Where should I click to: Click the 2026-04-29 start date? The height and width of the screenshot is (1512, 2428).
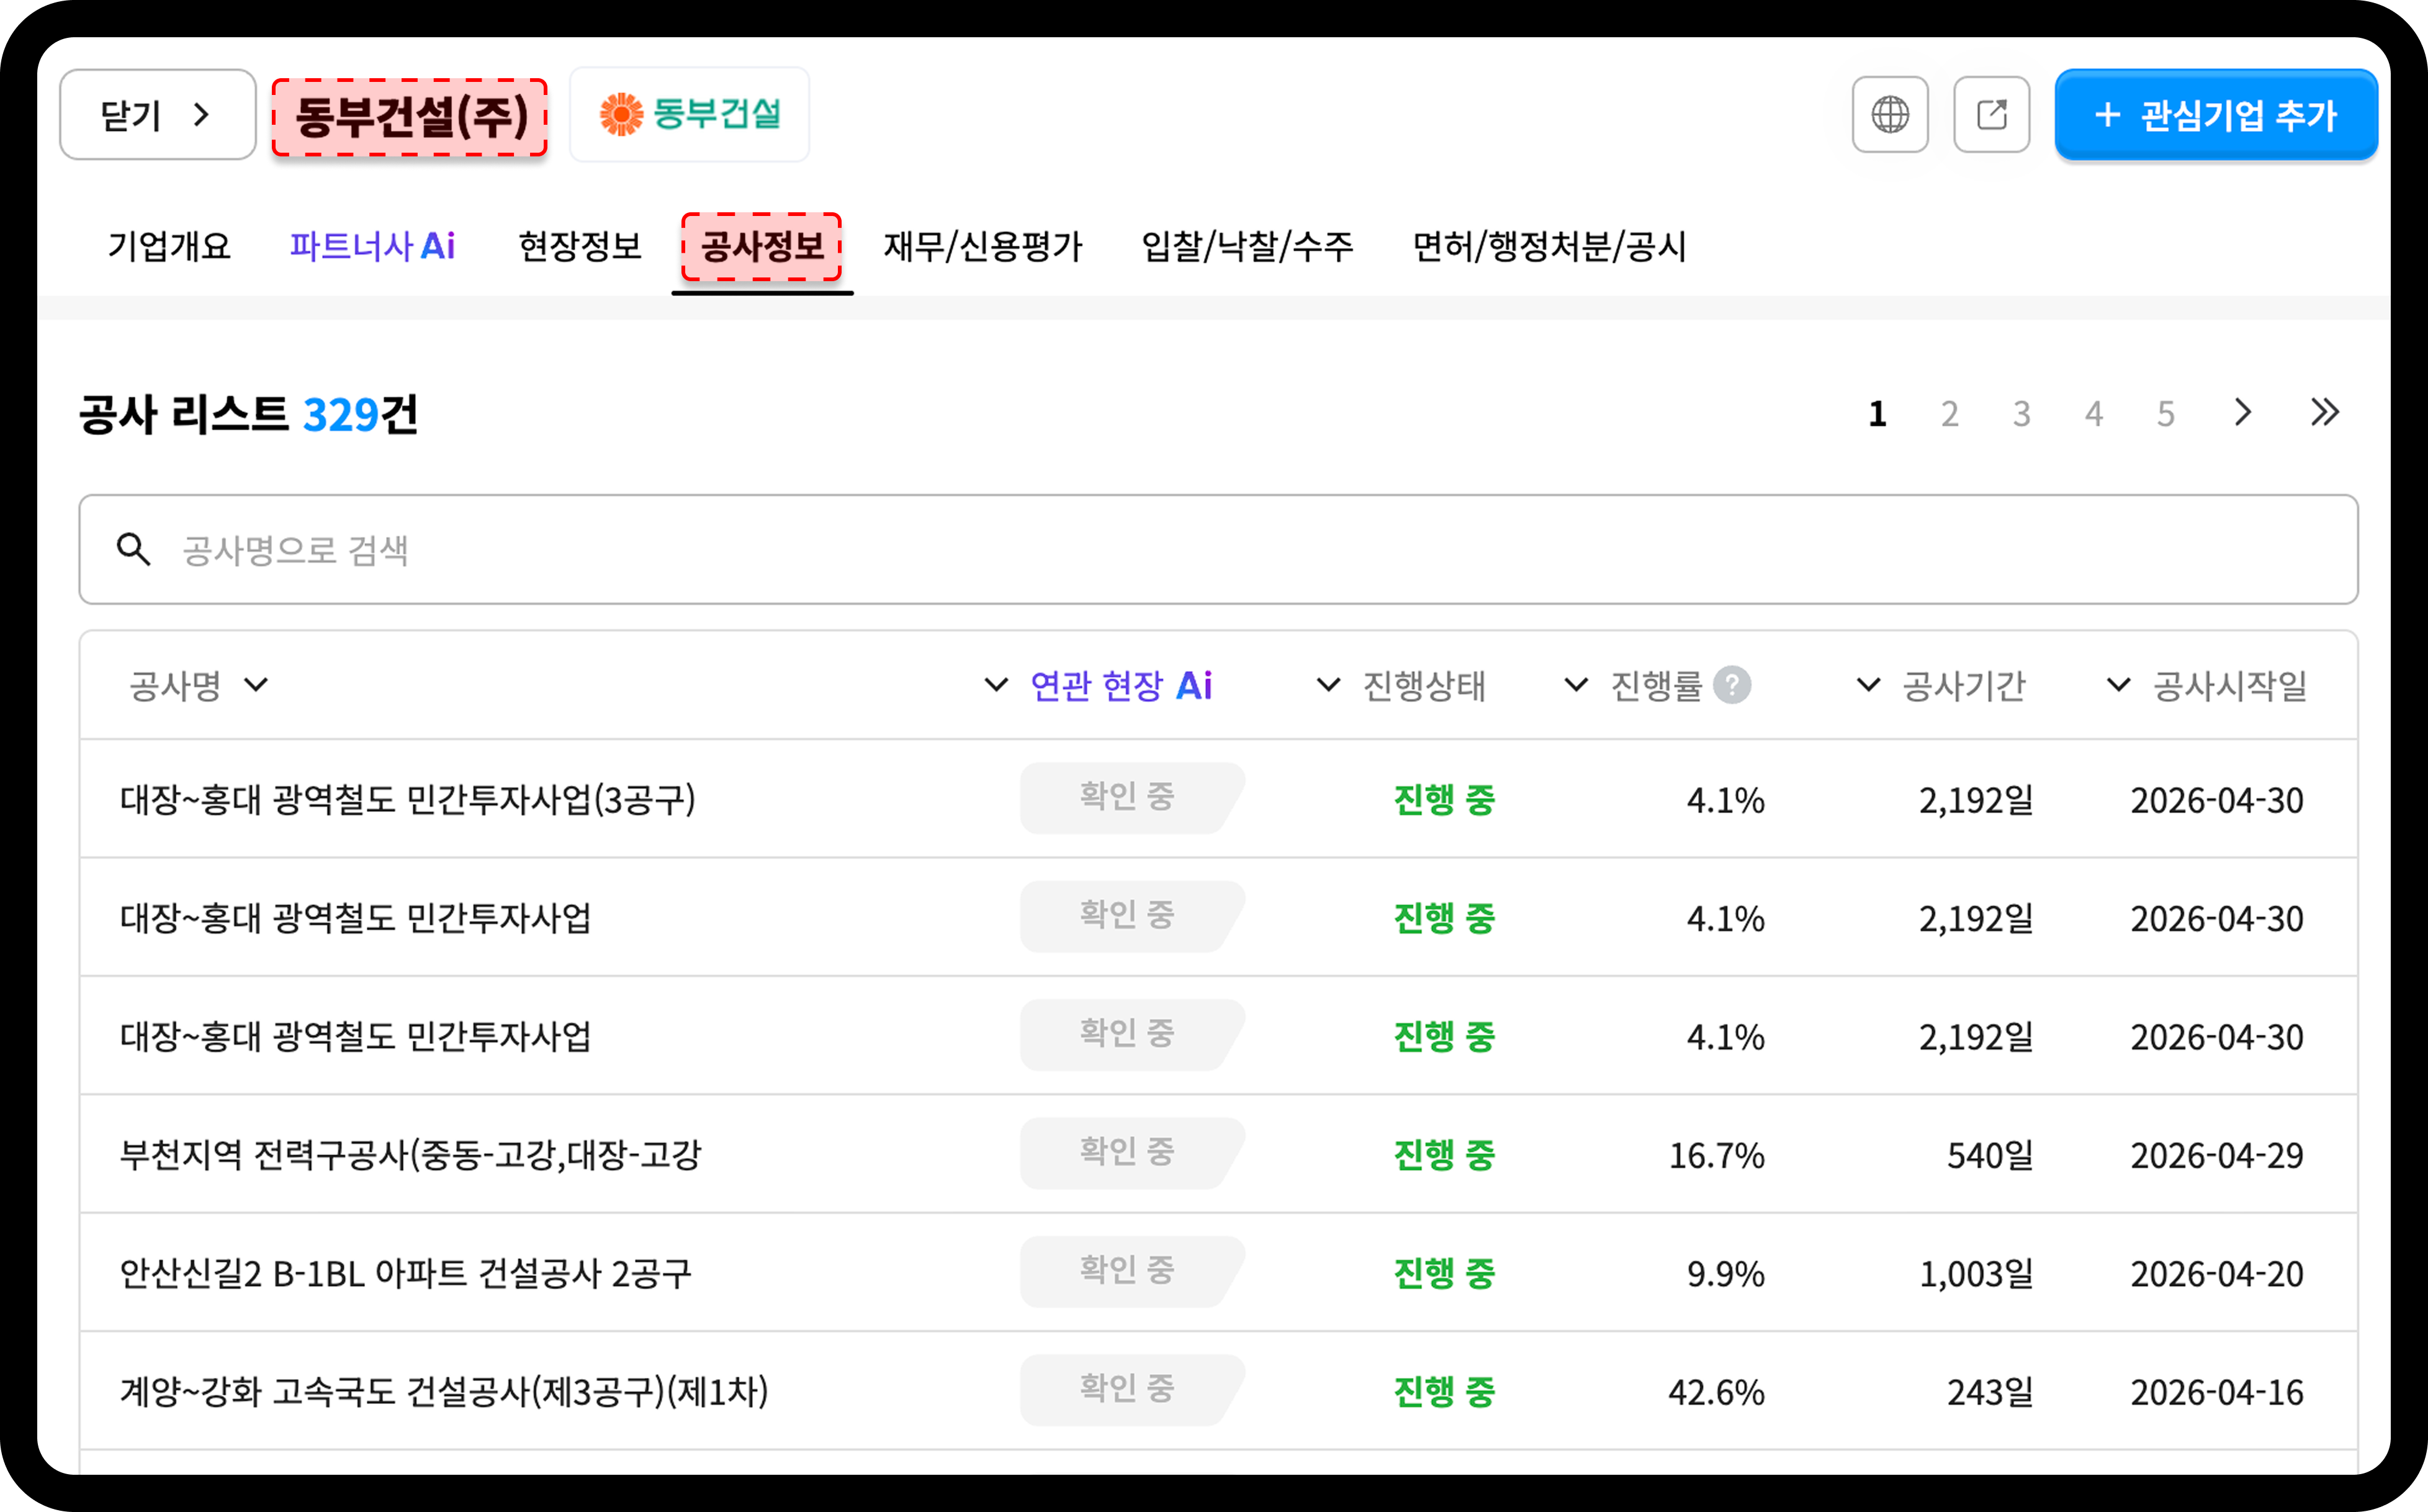(2217, 1155)
